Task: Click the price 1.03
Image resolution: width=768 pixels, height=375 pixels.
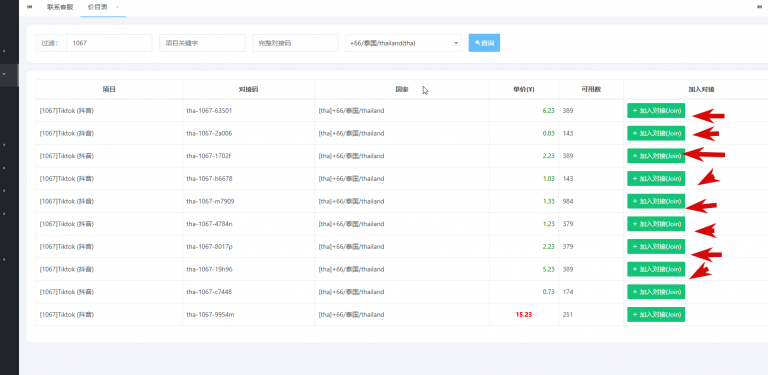Action: tap(549, 179)
